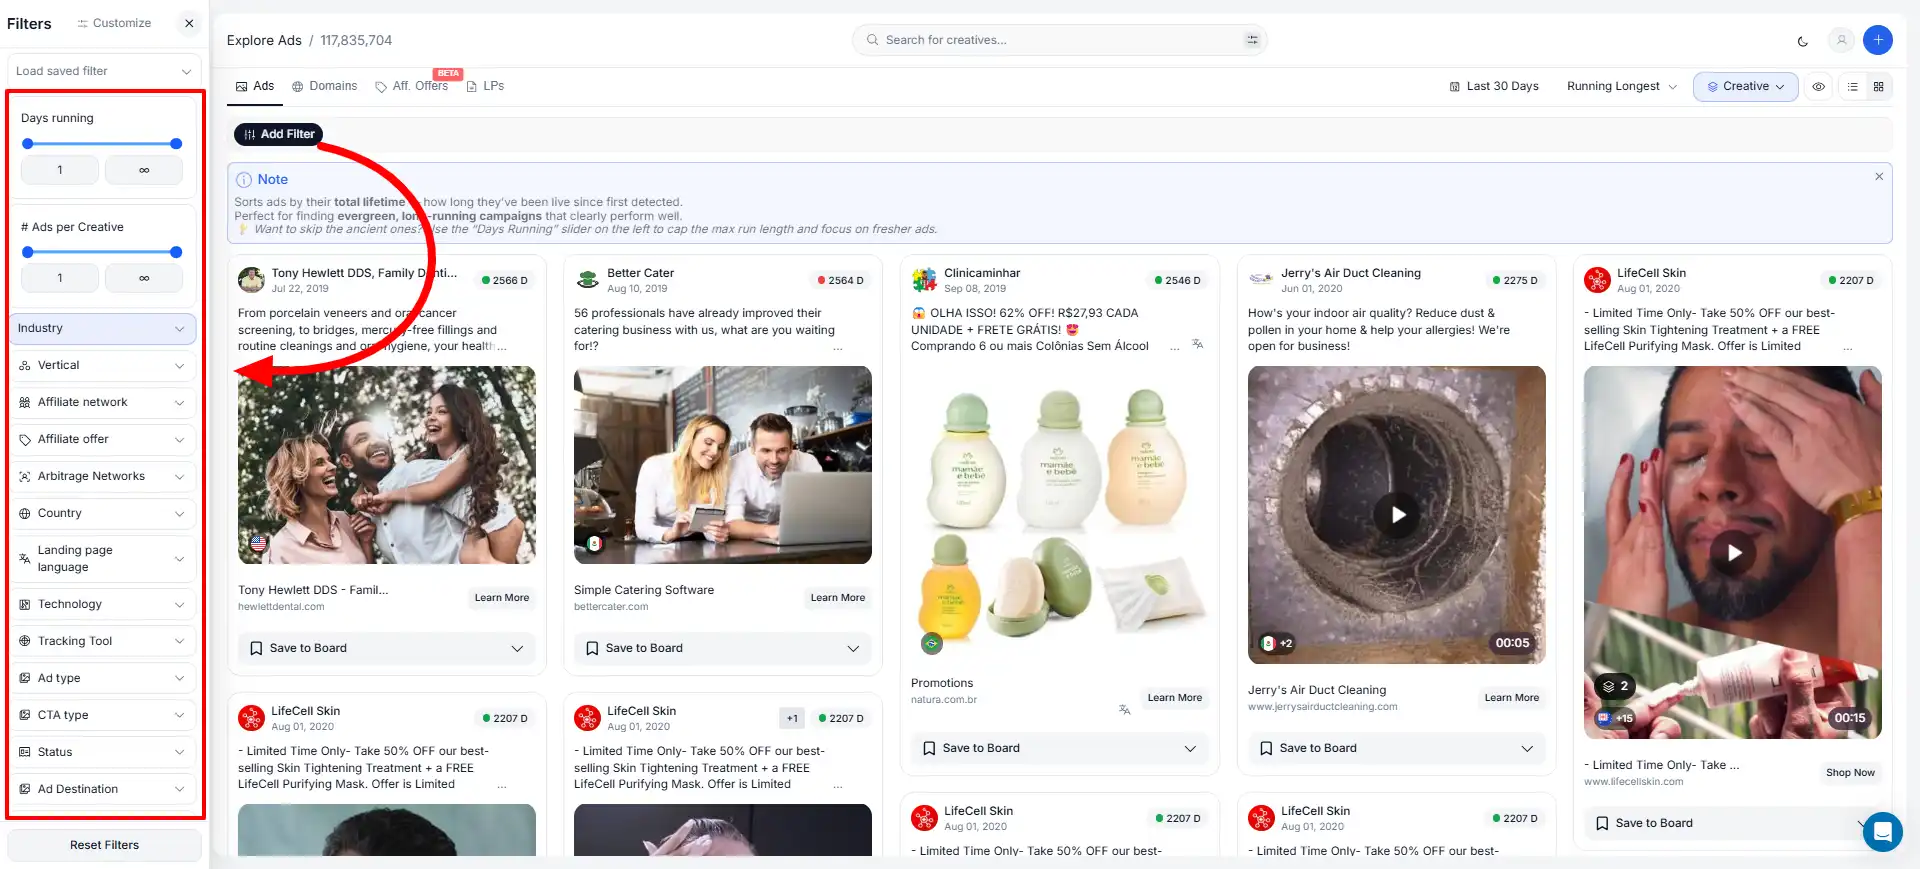Expand the Affiliate offer filter
This screenshot has width=1920, height=869.
click(x=104, y=439)
